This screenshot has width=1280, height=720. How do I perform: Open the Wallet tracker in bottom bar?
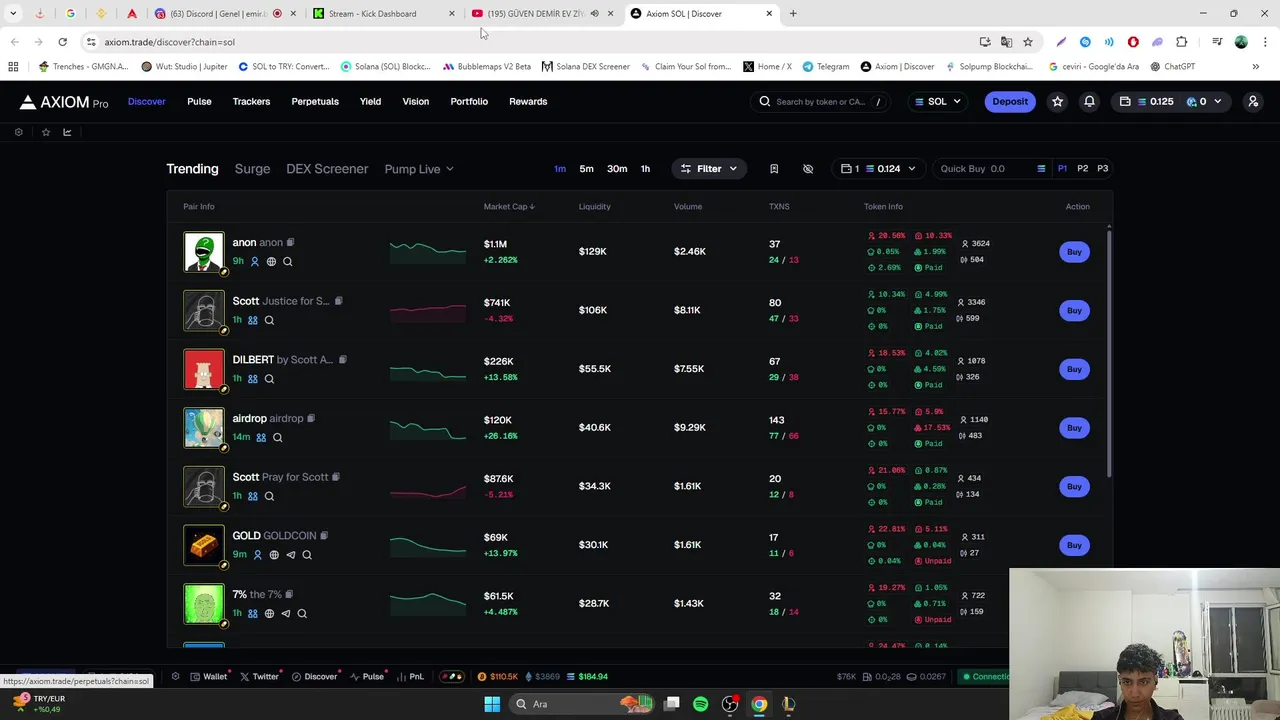[x=210, y=677]
